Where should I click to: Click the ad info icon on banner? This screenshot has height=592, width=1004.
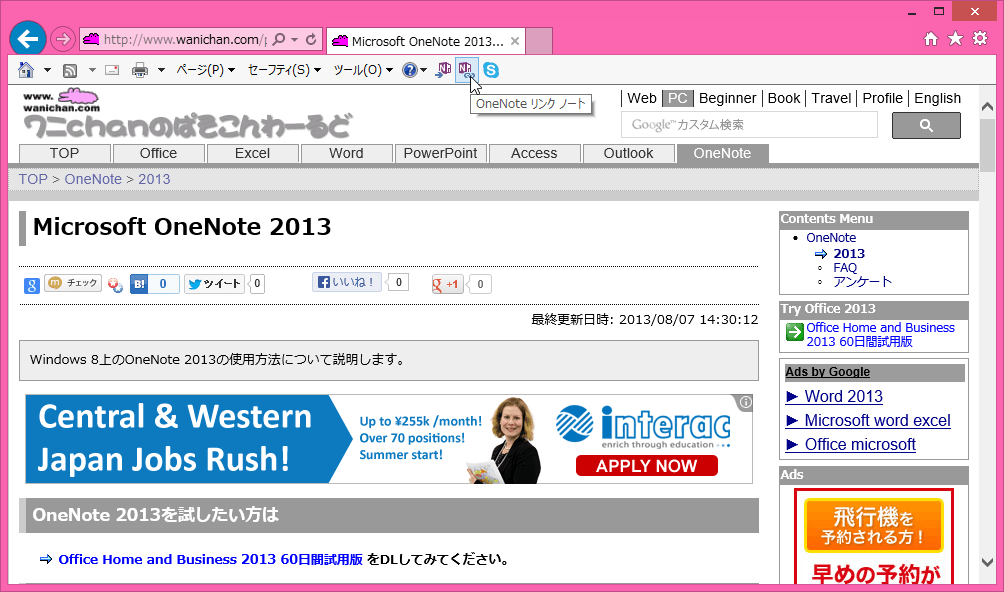(x=745, y=403)
